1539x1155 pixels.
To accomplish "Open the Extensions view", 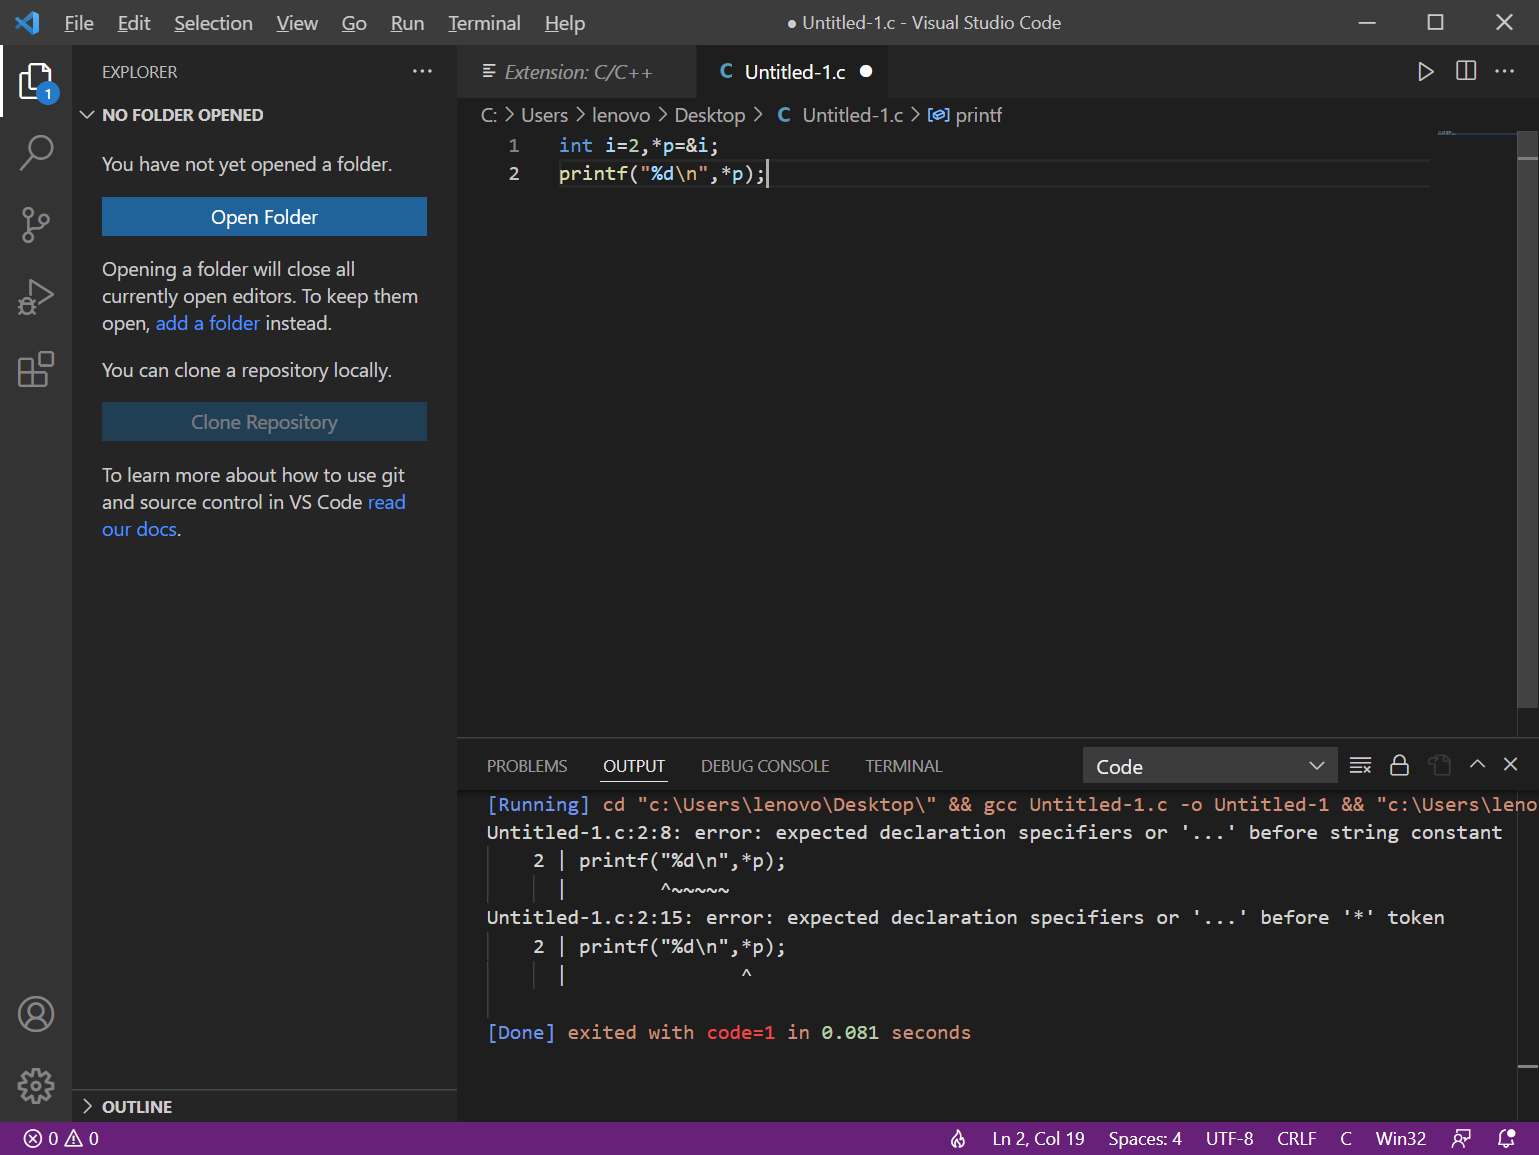I will 36,369.
